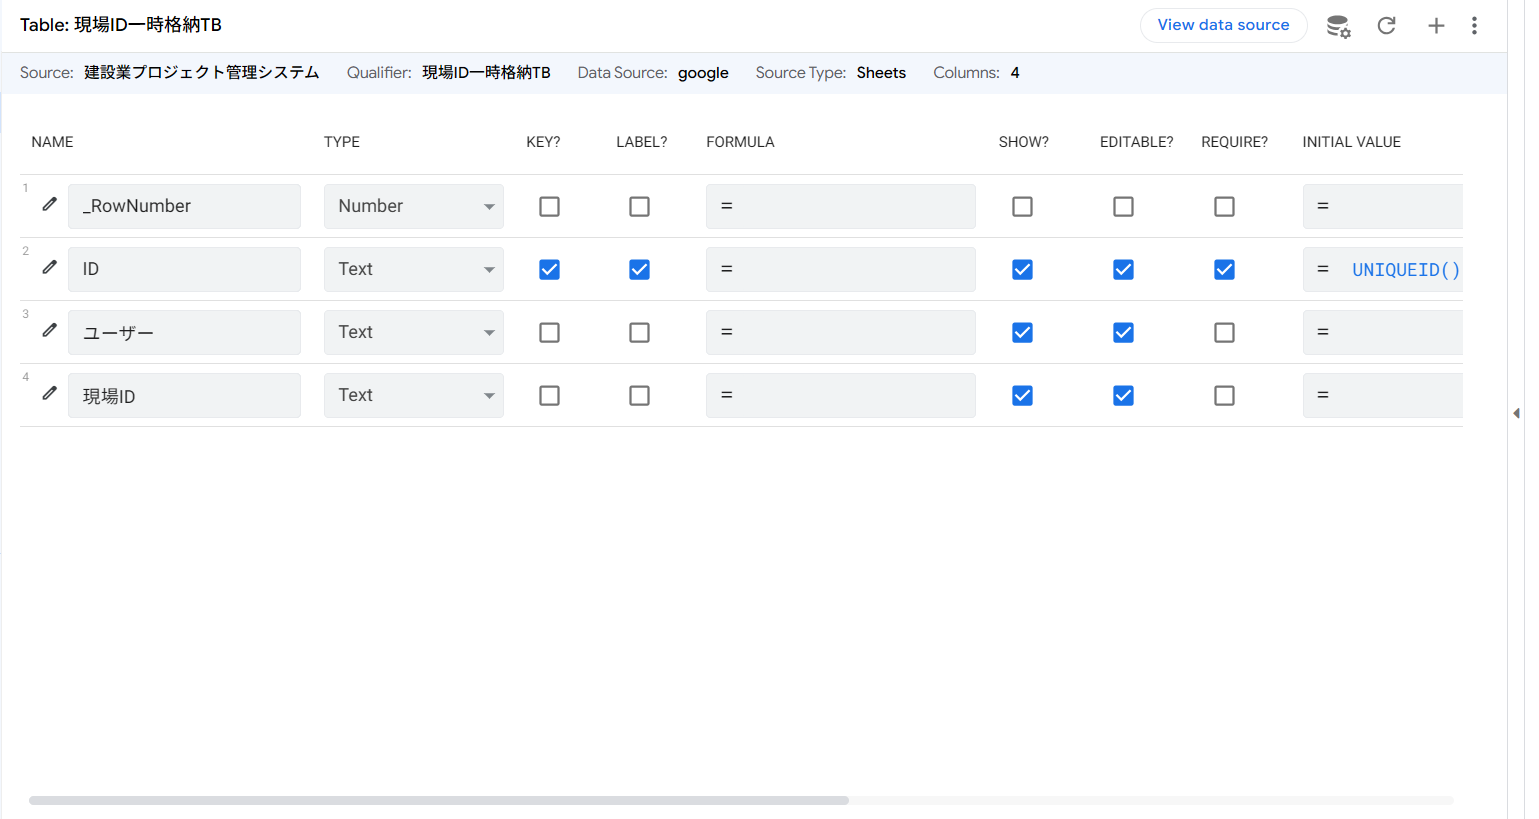Open the type dropdown for 現場ID
Screen dimensions: 1539x819
[413, 395]
